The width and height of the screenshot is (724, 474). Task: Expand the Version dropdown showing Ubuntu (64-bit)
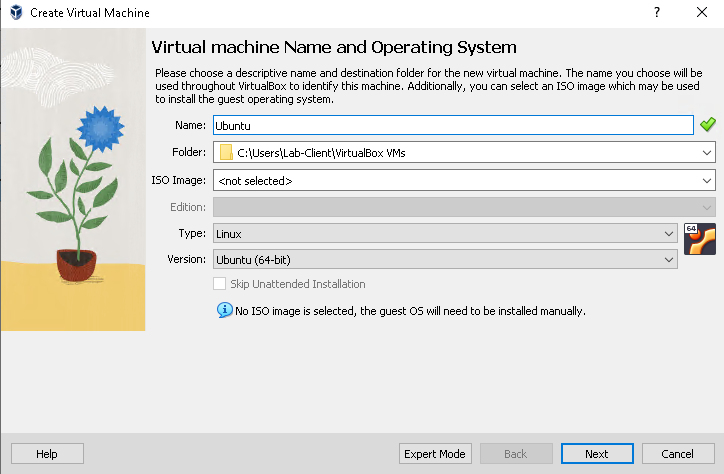[x=445, y=259]
